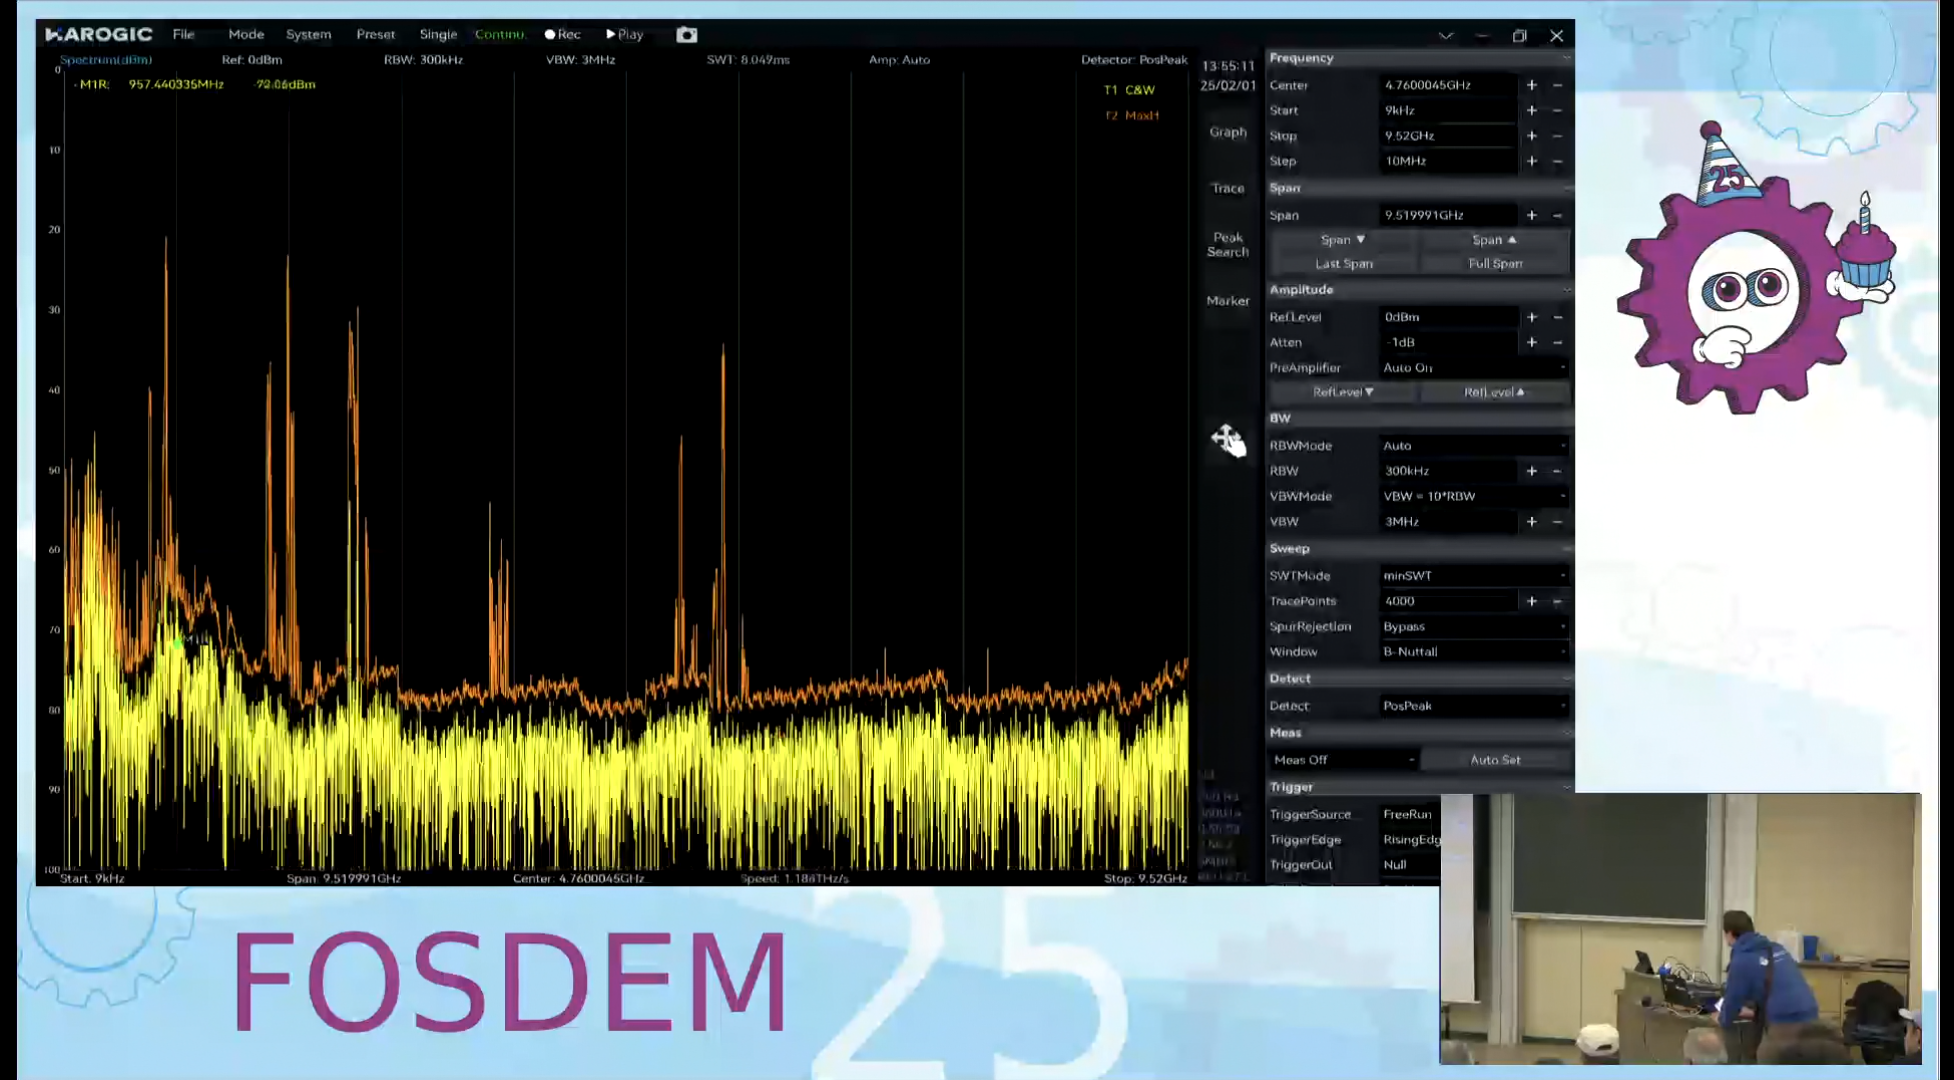1954x1080 pixels.
Task: Increase TracePoints with plus
Action: [1531, 601]
